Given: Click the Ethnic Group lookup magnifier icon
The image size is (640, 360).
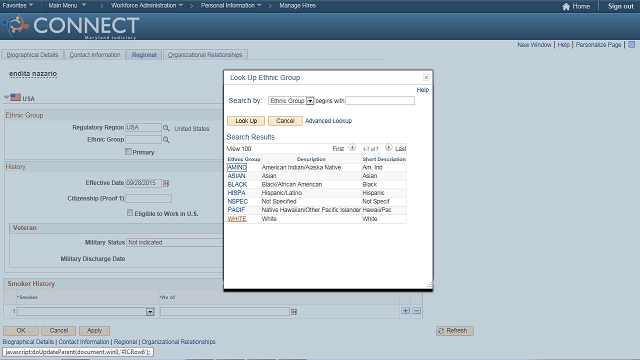Looking at the screenshot, I should pos(166,140).
